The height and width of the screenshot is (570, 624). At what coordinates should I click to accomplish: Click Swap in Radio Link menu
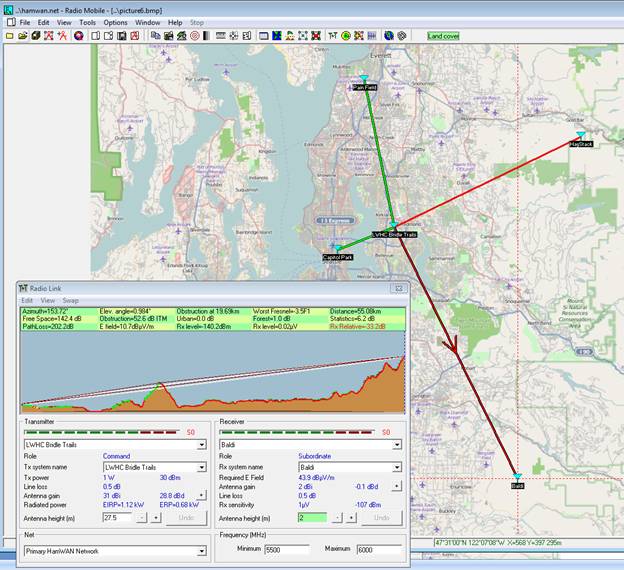click(70, 300)
